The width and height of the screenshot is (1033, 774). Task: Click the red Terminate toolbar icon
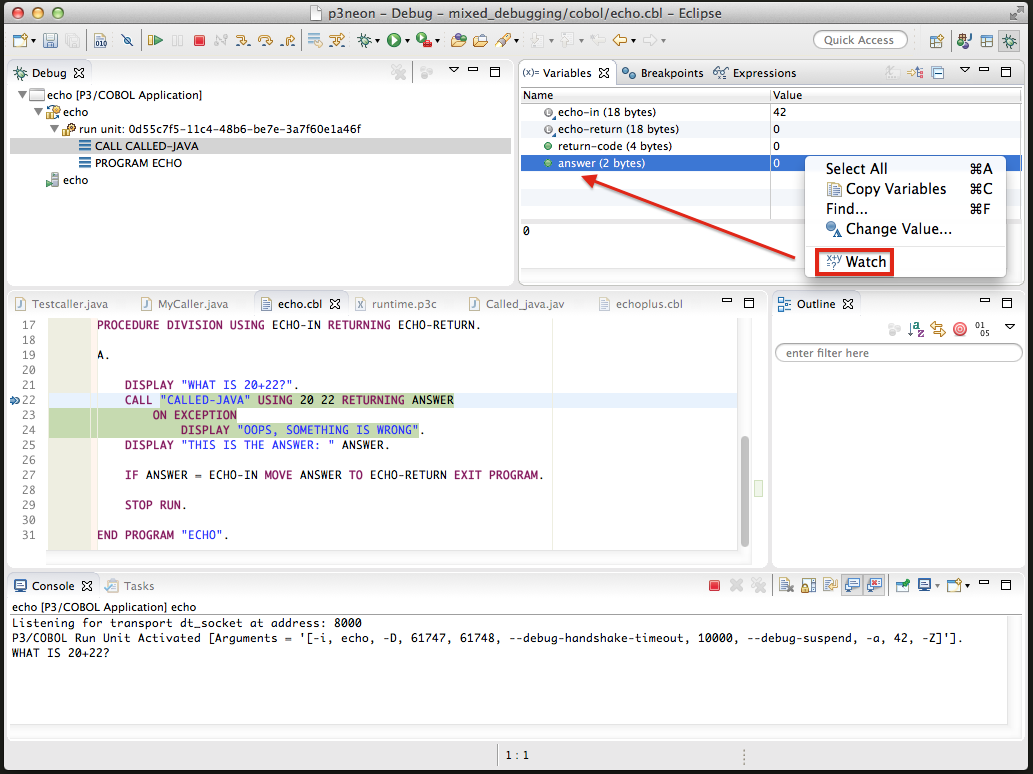[x=200, y=41]
